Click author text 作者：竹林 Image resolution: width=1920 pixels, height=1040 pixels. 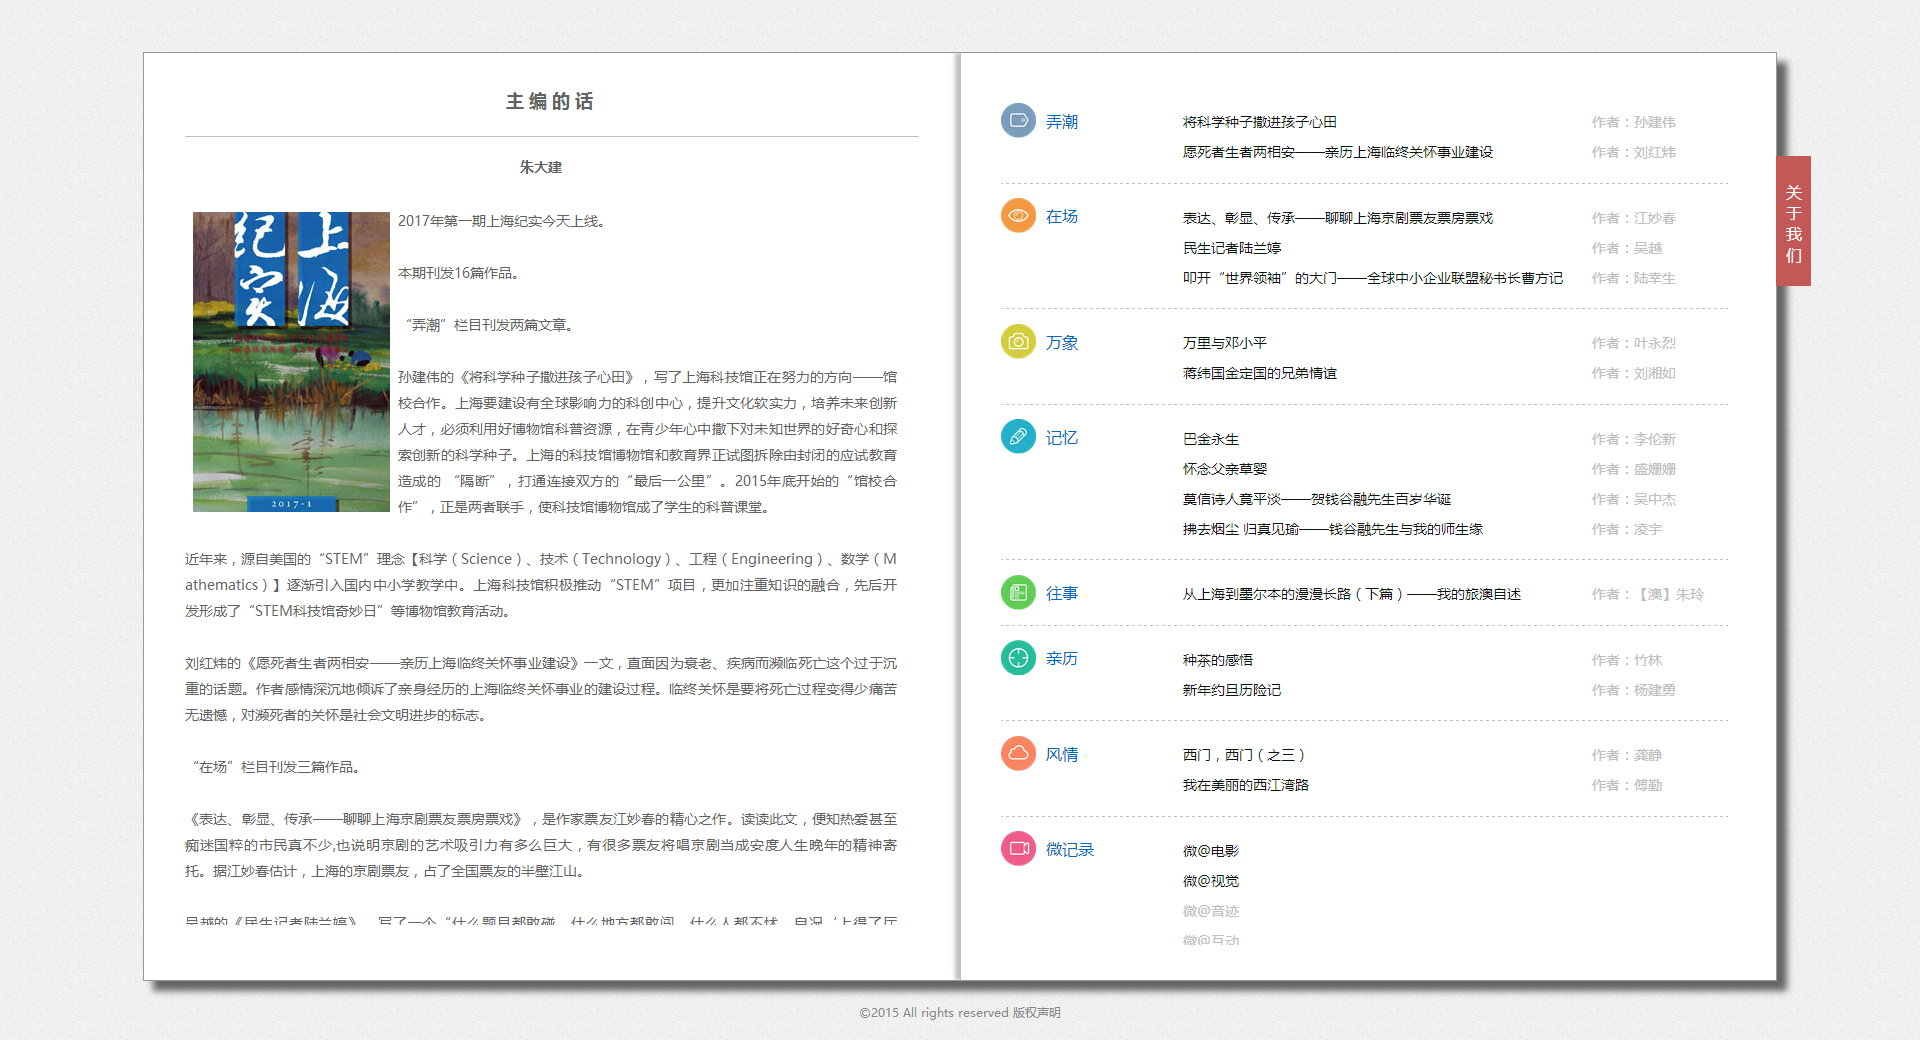1627,660
